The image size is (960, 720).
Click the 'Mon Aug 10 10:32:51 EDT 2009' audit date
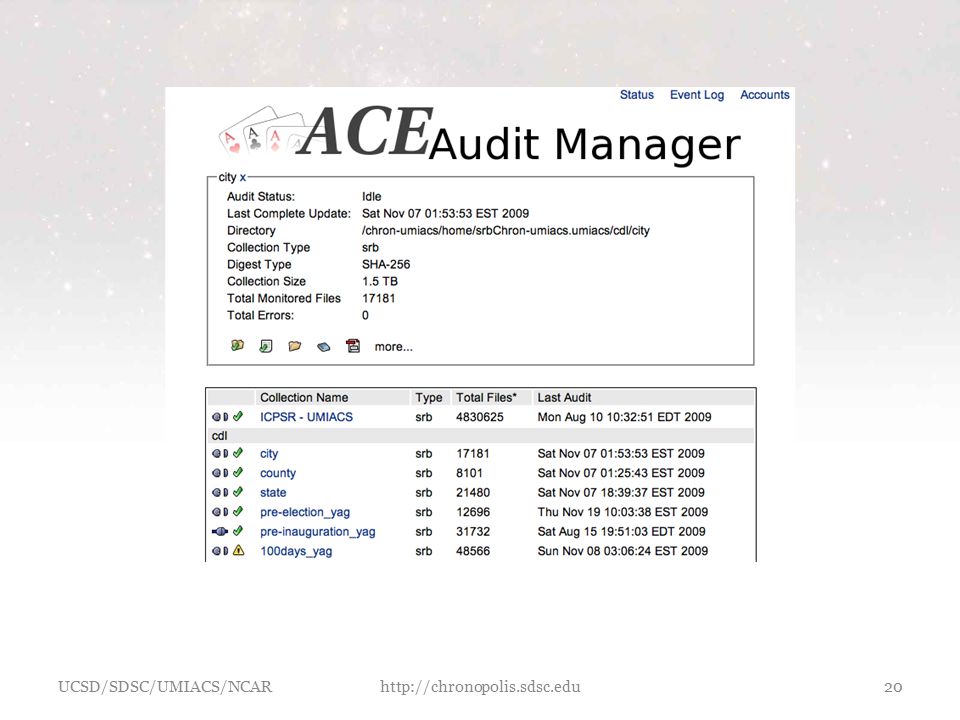624,417
